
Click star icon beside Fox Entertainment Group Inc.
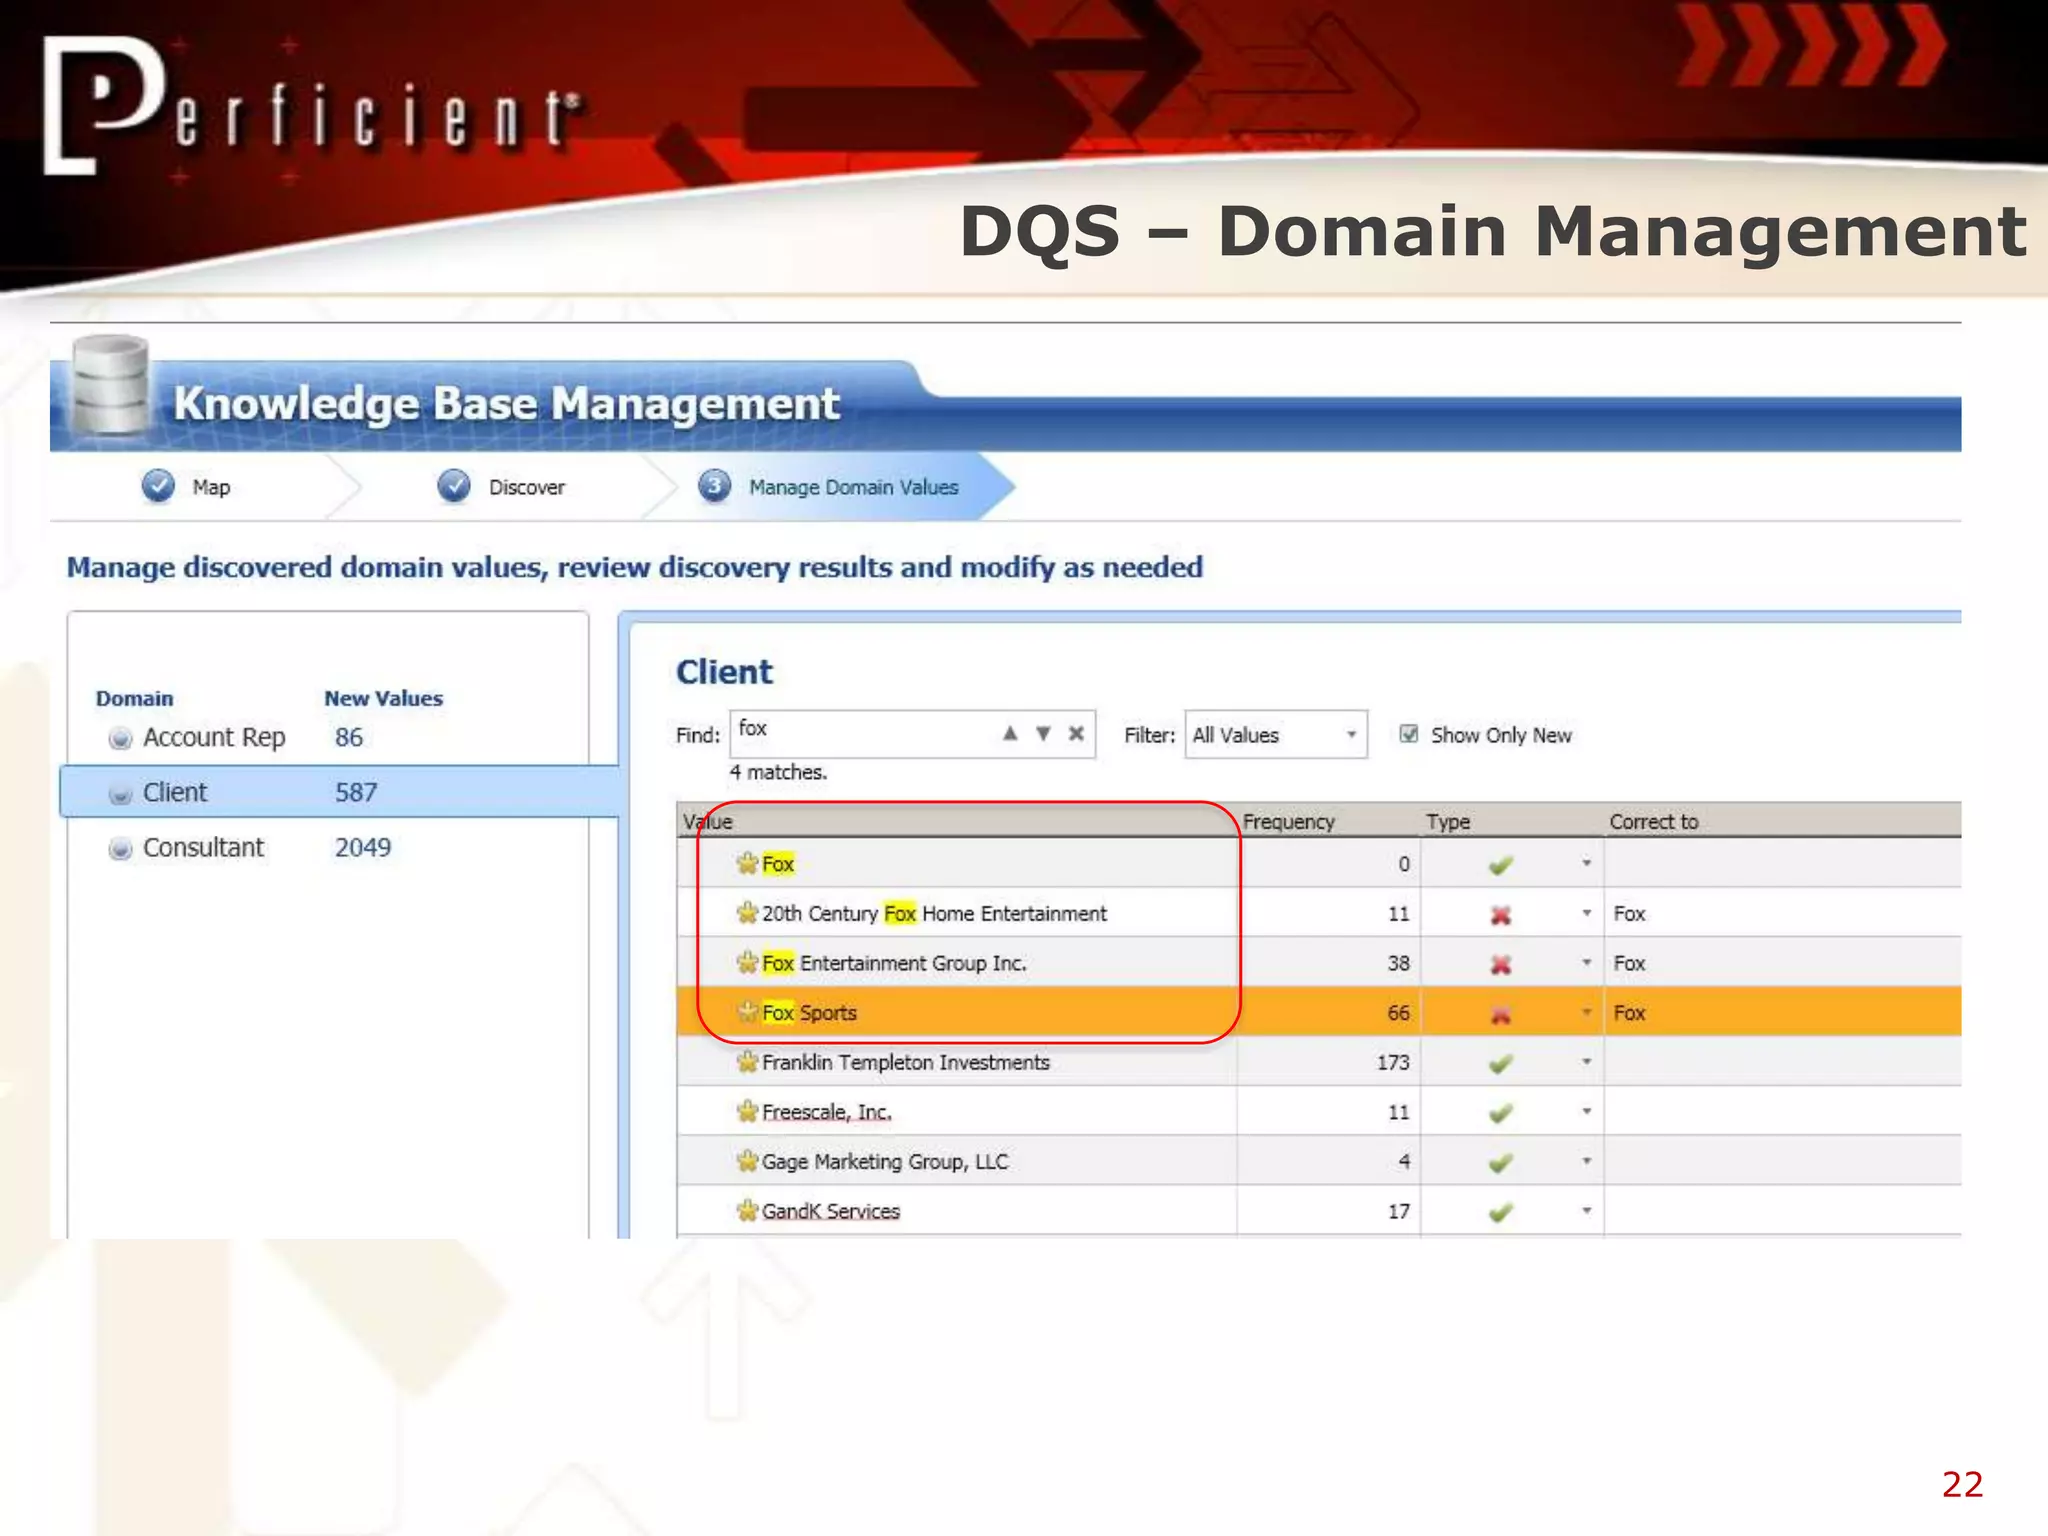tap(747, 963)
